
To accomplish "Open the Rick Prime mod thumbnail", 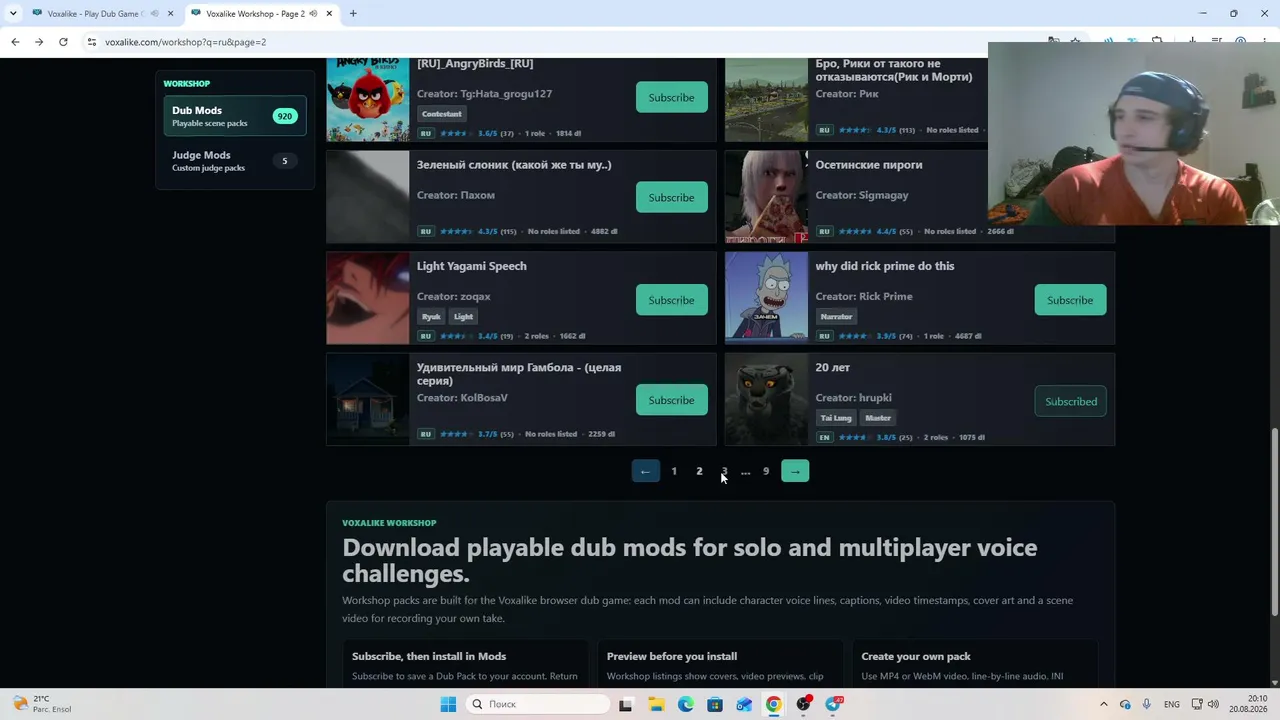I will 766,298.
